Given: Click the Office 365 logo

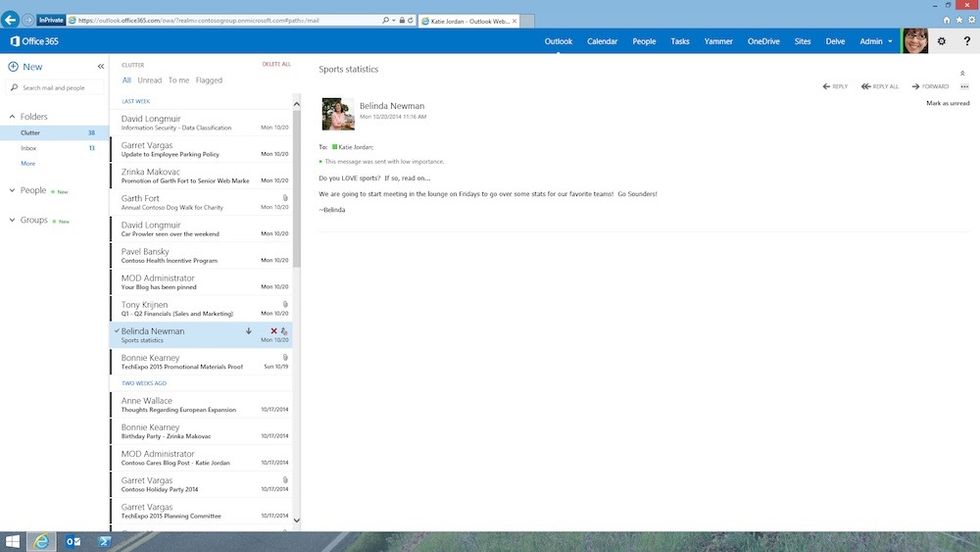Looking at the screenshot, I should coord(36,41).
